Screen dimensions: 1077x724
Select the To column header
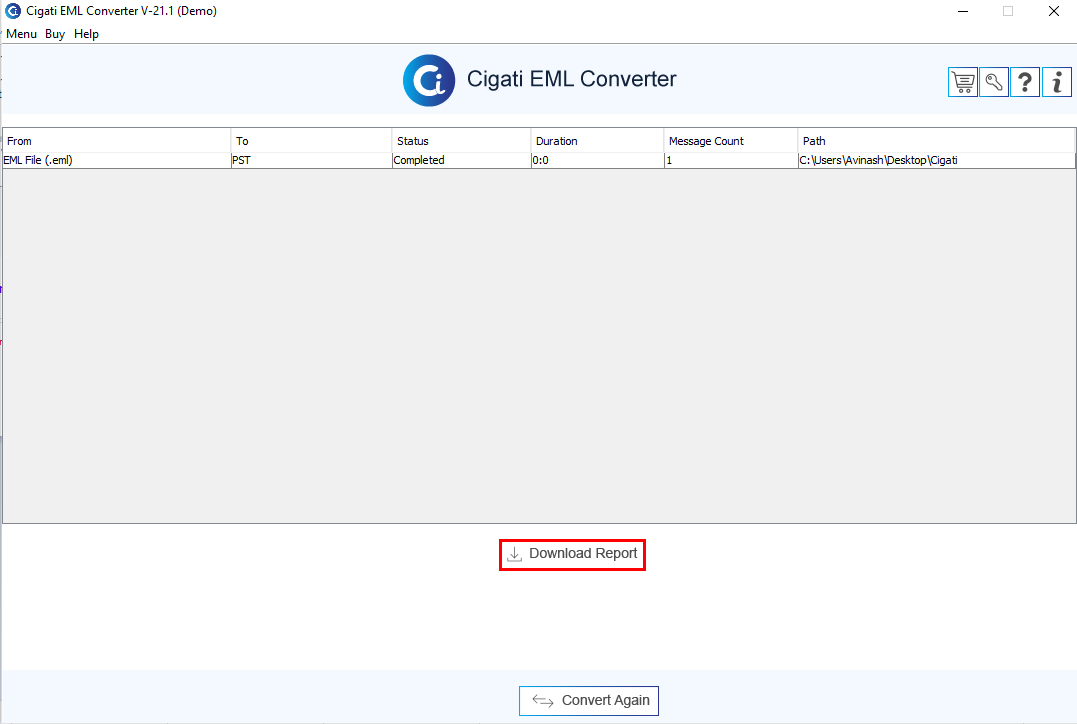311,141
